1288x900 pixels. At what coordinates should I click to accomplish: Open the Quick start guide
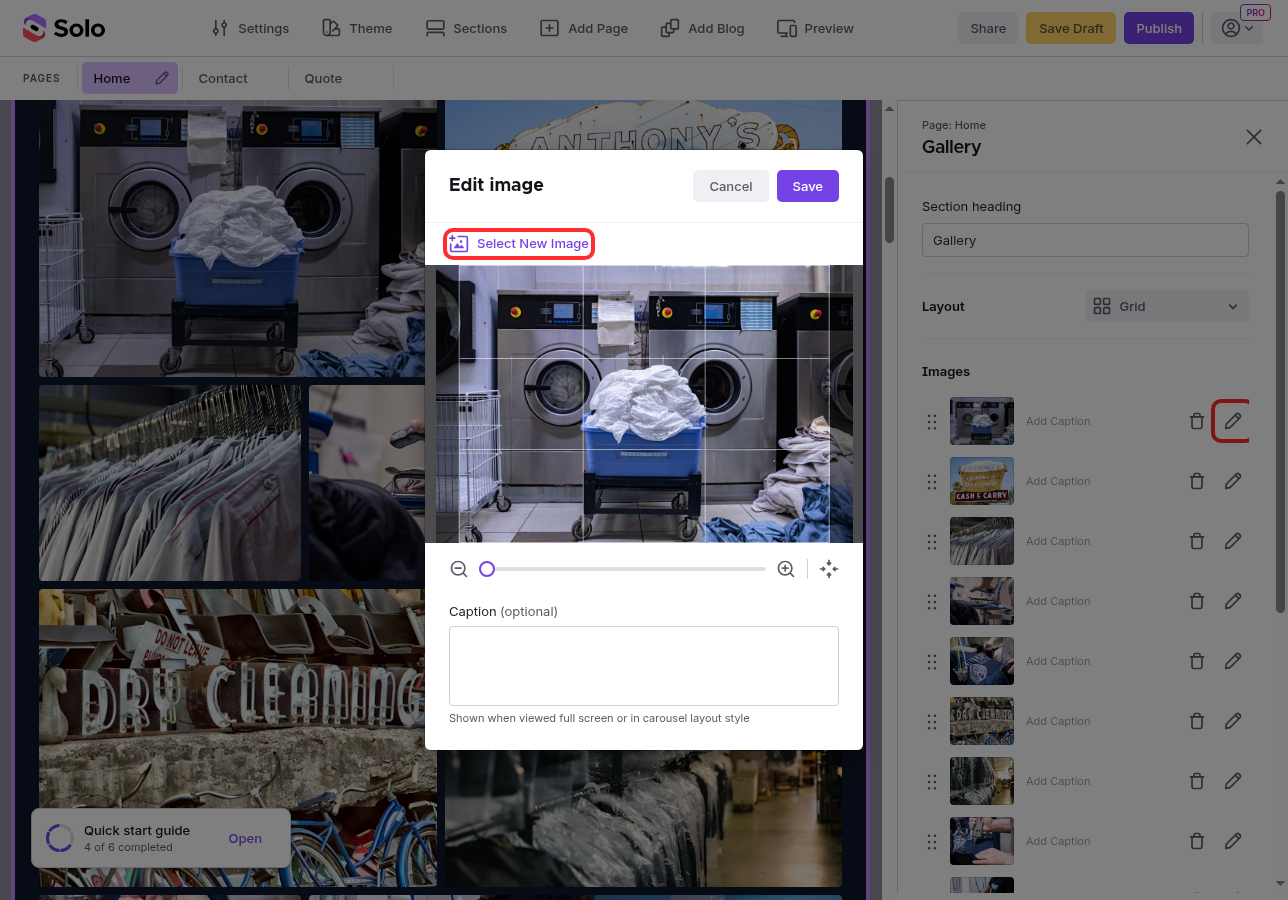245,838
